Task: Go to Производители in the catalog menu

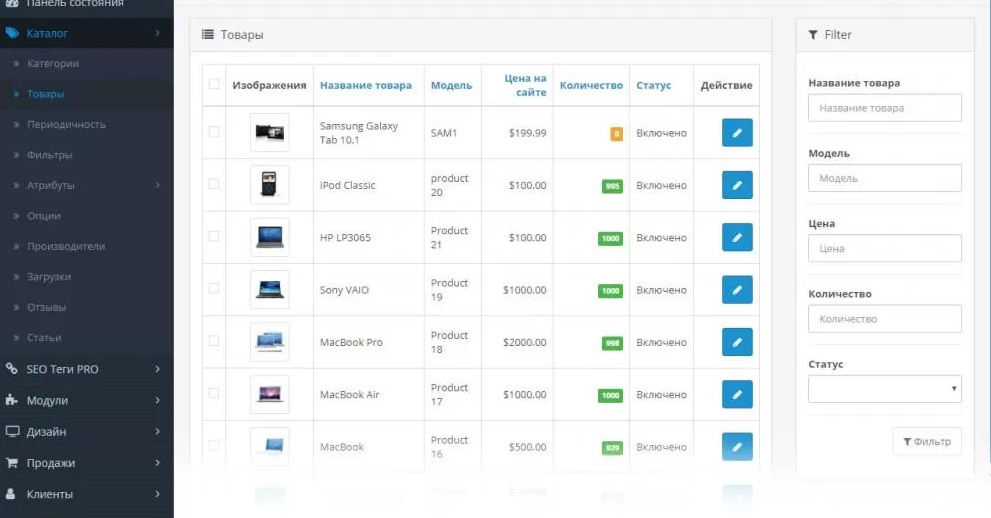Action: (66, 246)
